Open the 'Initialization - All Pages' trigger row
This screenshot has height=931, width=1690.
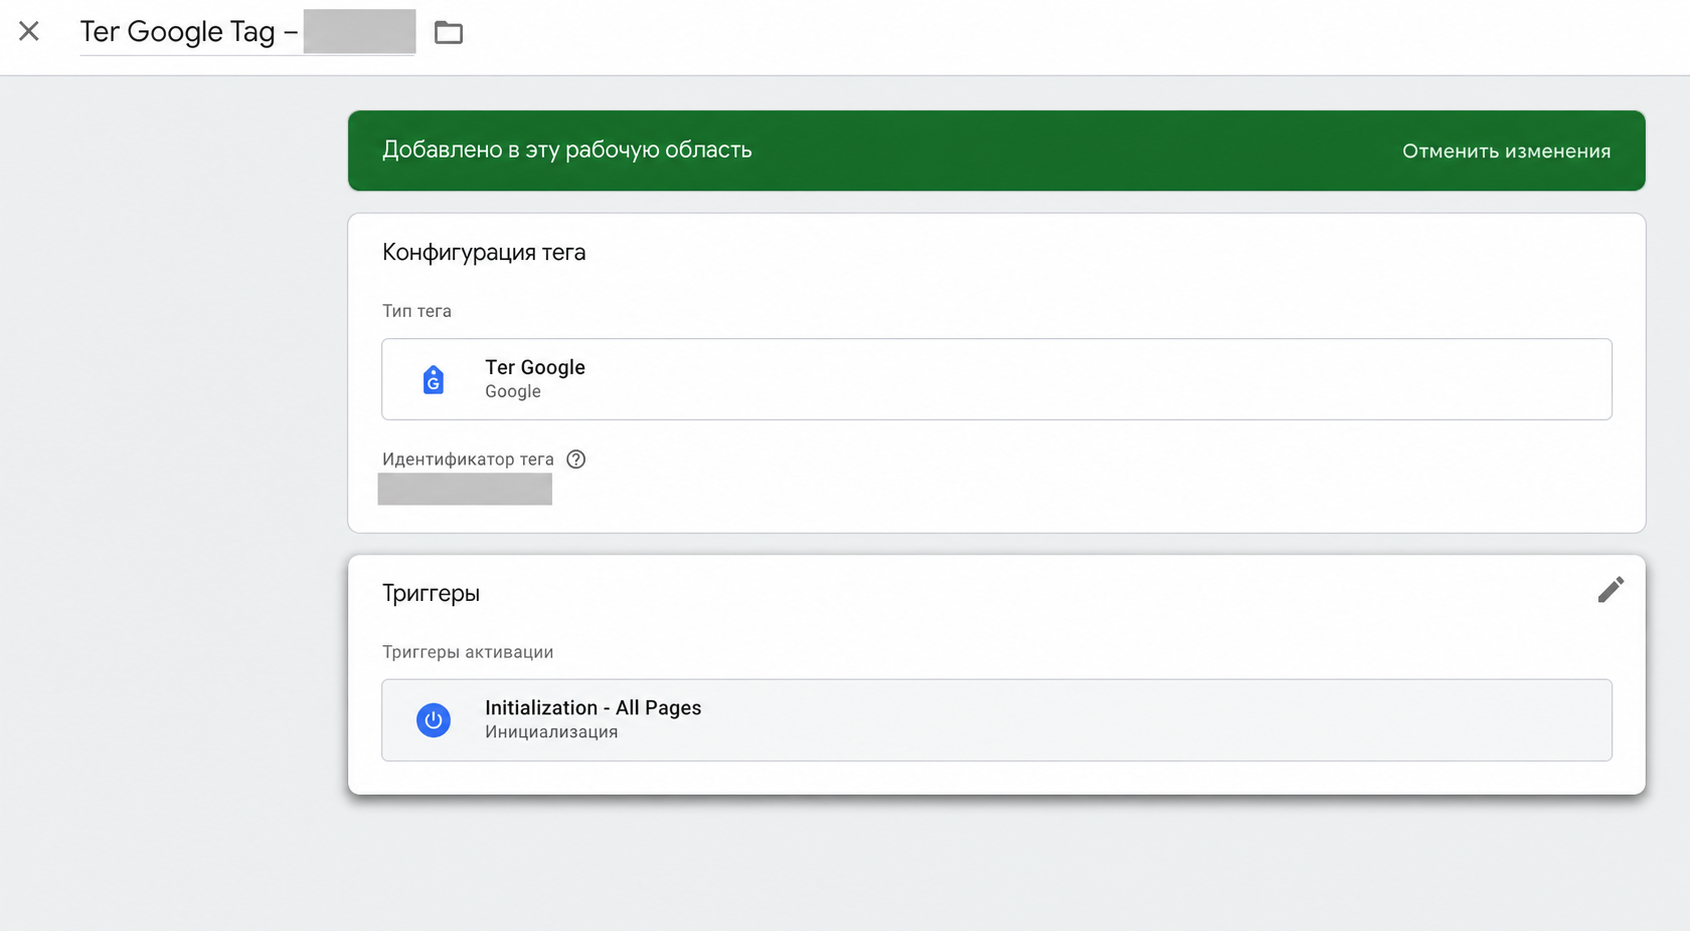click(996, 720)
